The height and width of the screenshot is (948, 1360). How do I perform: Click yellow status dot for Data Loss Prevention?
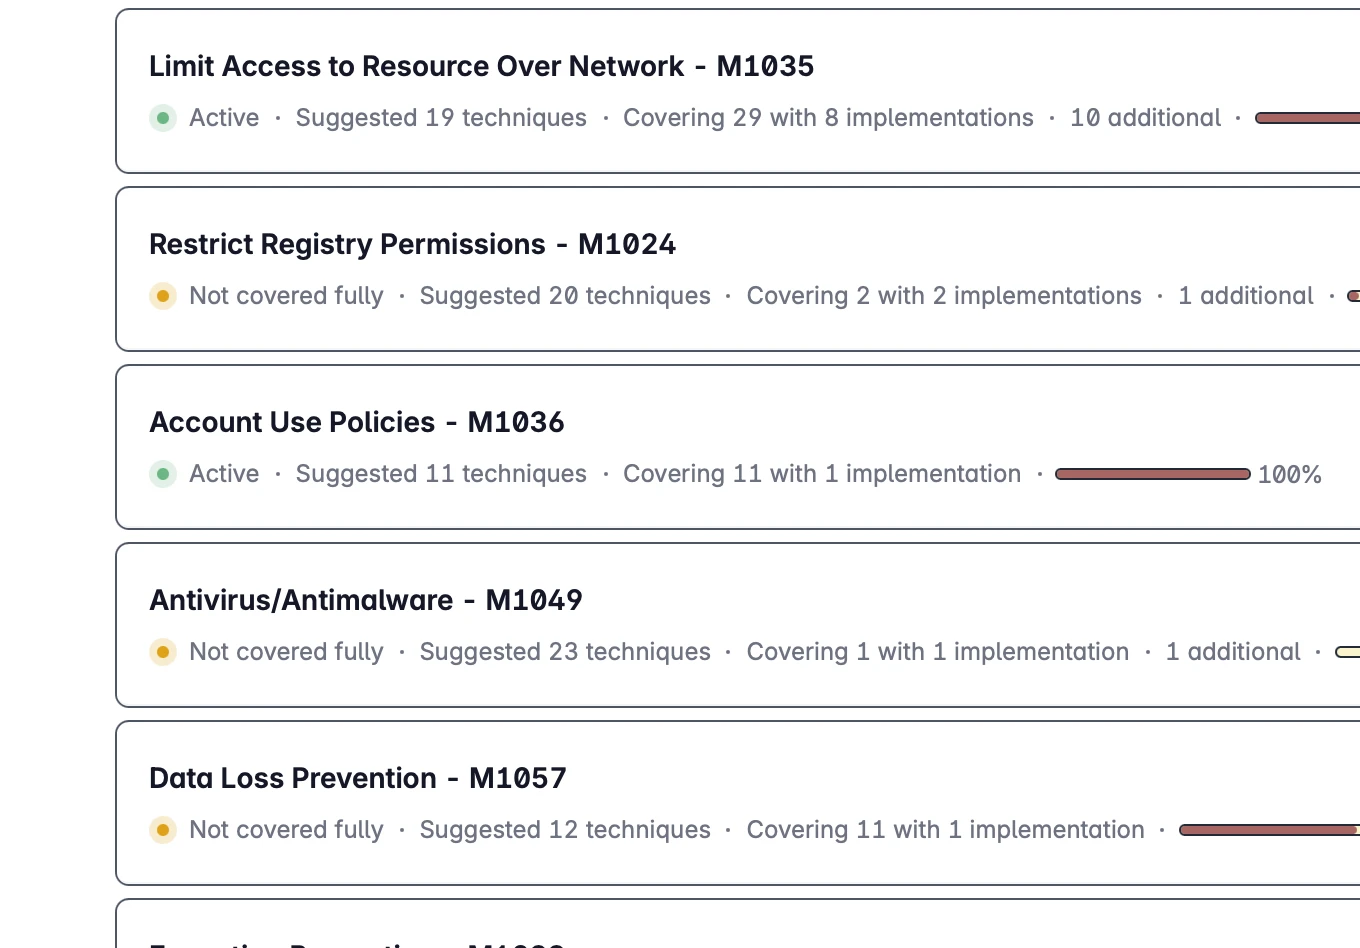[x=163, y=830]
